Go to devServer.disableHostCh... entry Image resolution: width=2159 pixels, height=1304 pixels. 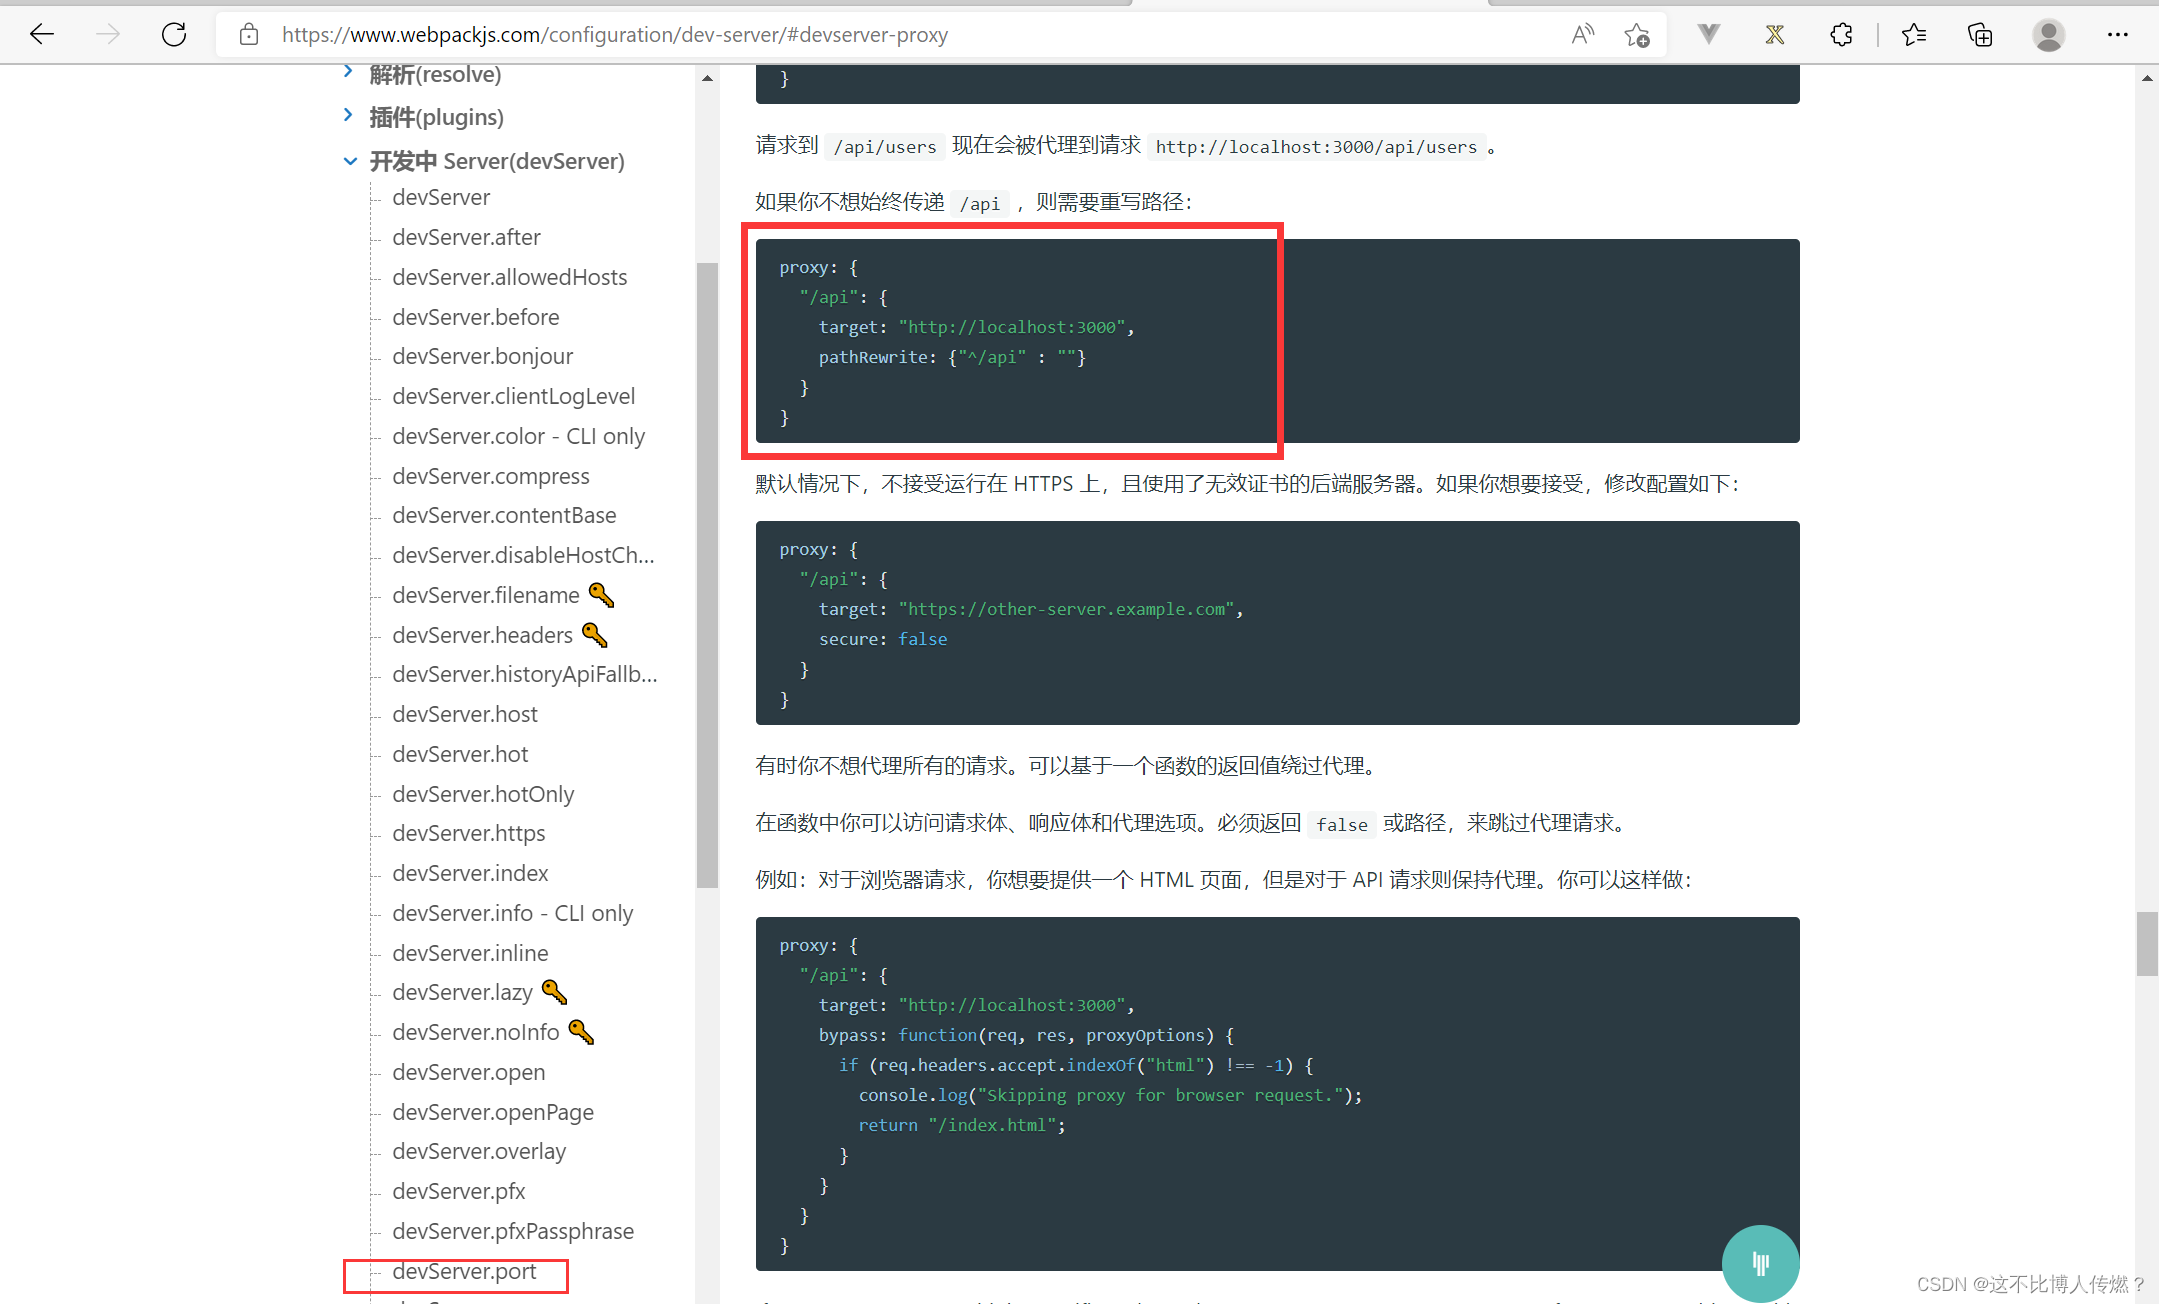[x=523, y=555]
